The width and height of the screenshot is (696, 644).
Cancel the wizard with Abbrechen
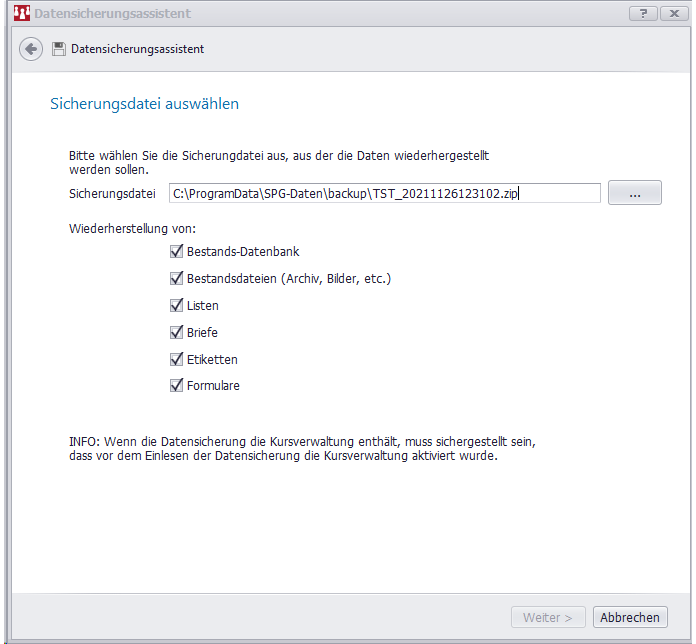tap(629, 617)
